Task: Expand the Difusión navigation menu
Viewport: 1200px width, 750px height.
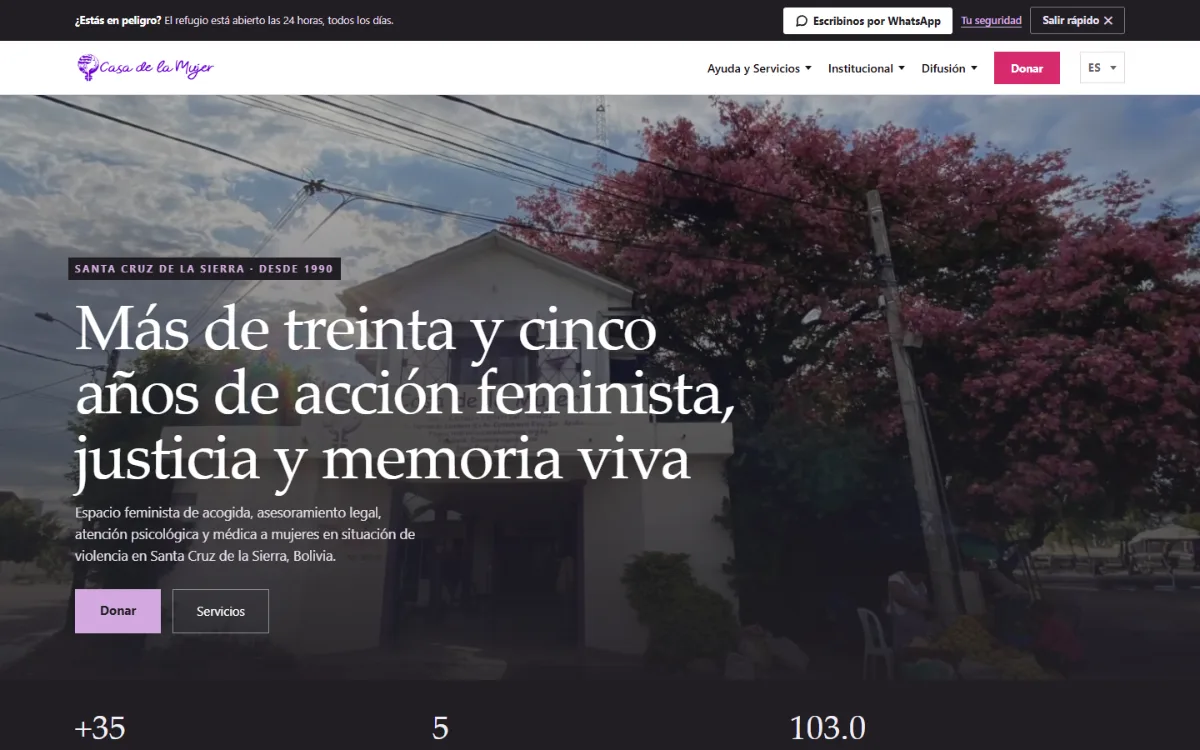Action: coord(949,68)
